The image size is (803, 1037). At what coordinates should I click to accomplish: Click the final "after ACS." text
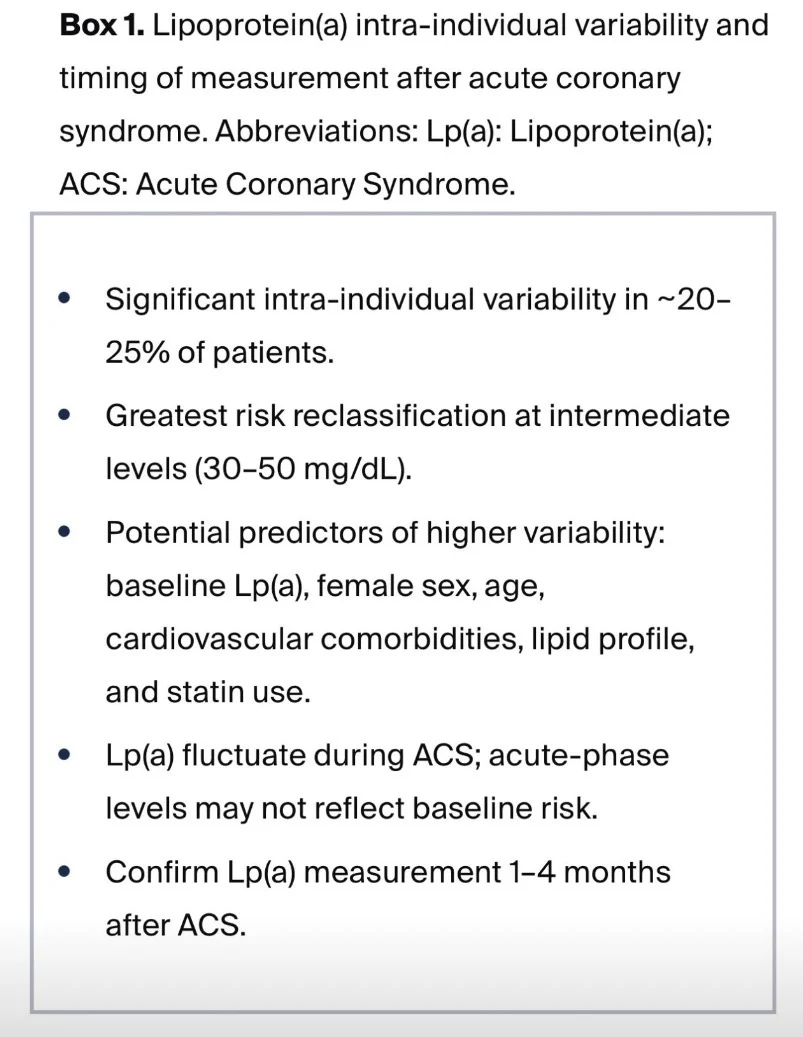click(175, 924)
